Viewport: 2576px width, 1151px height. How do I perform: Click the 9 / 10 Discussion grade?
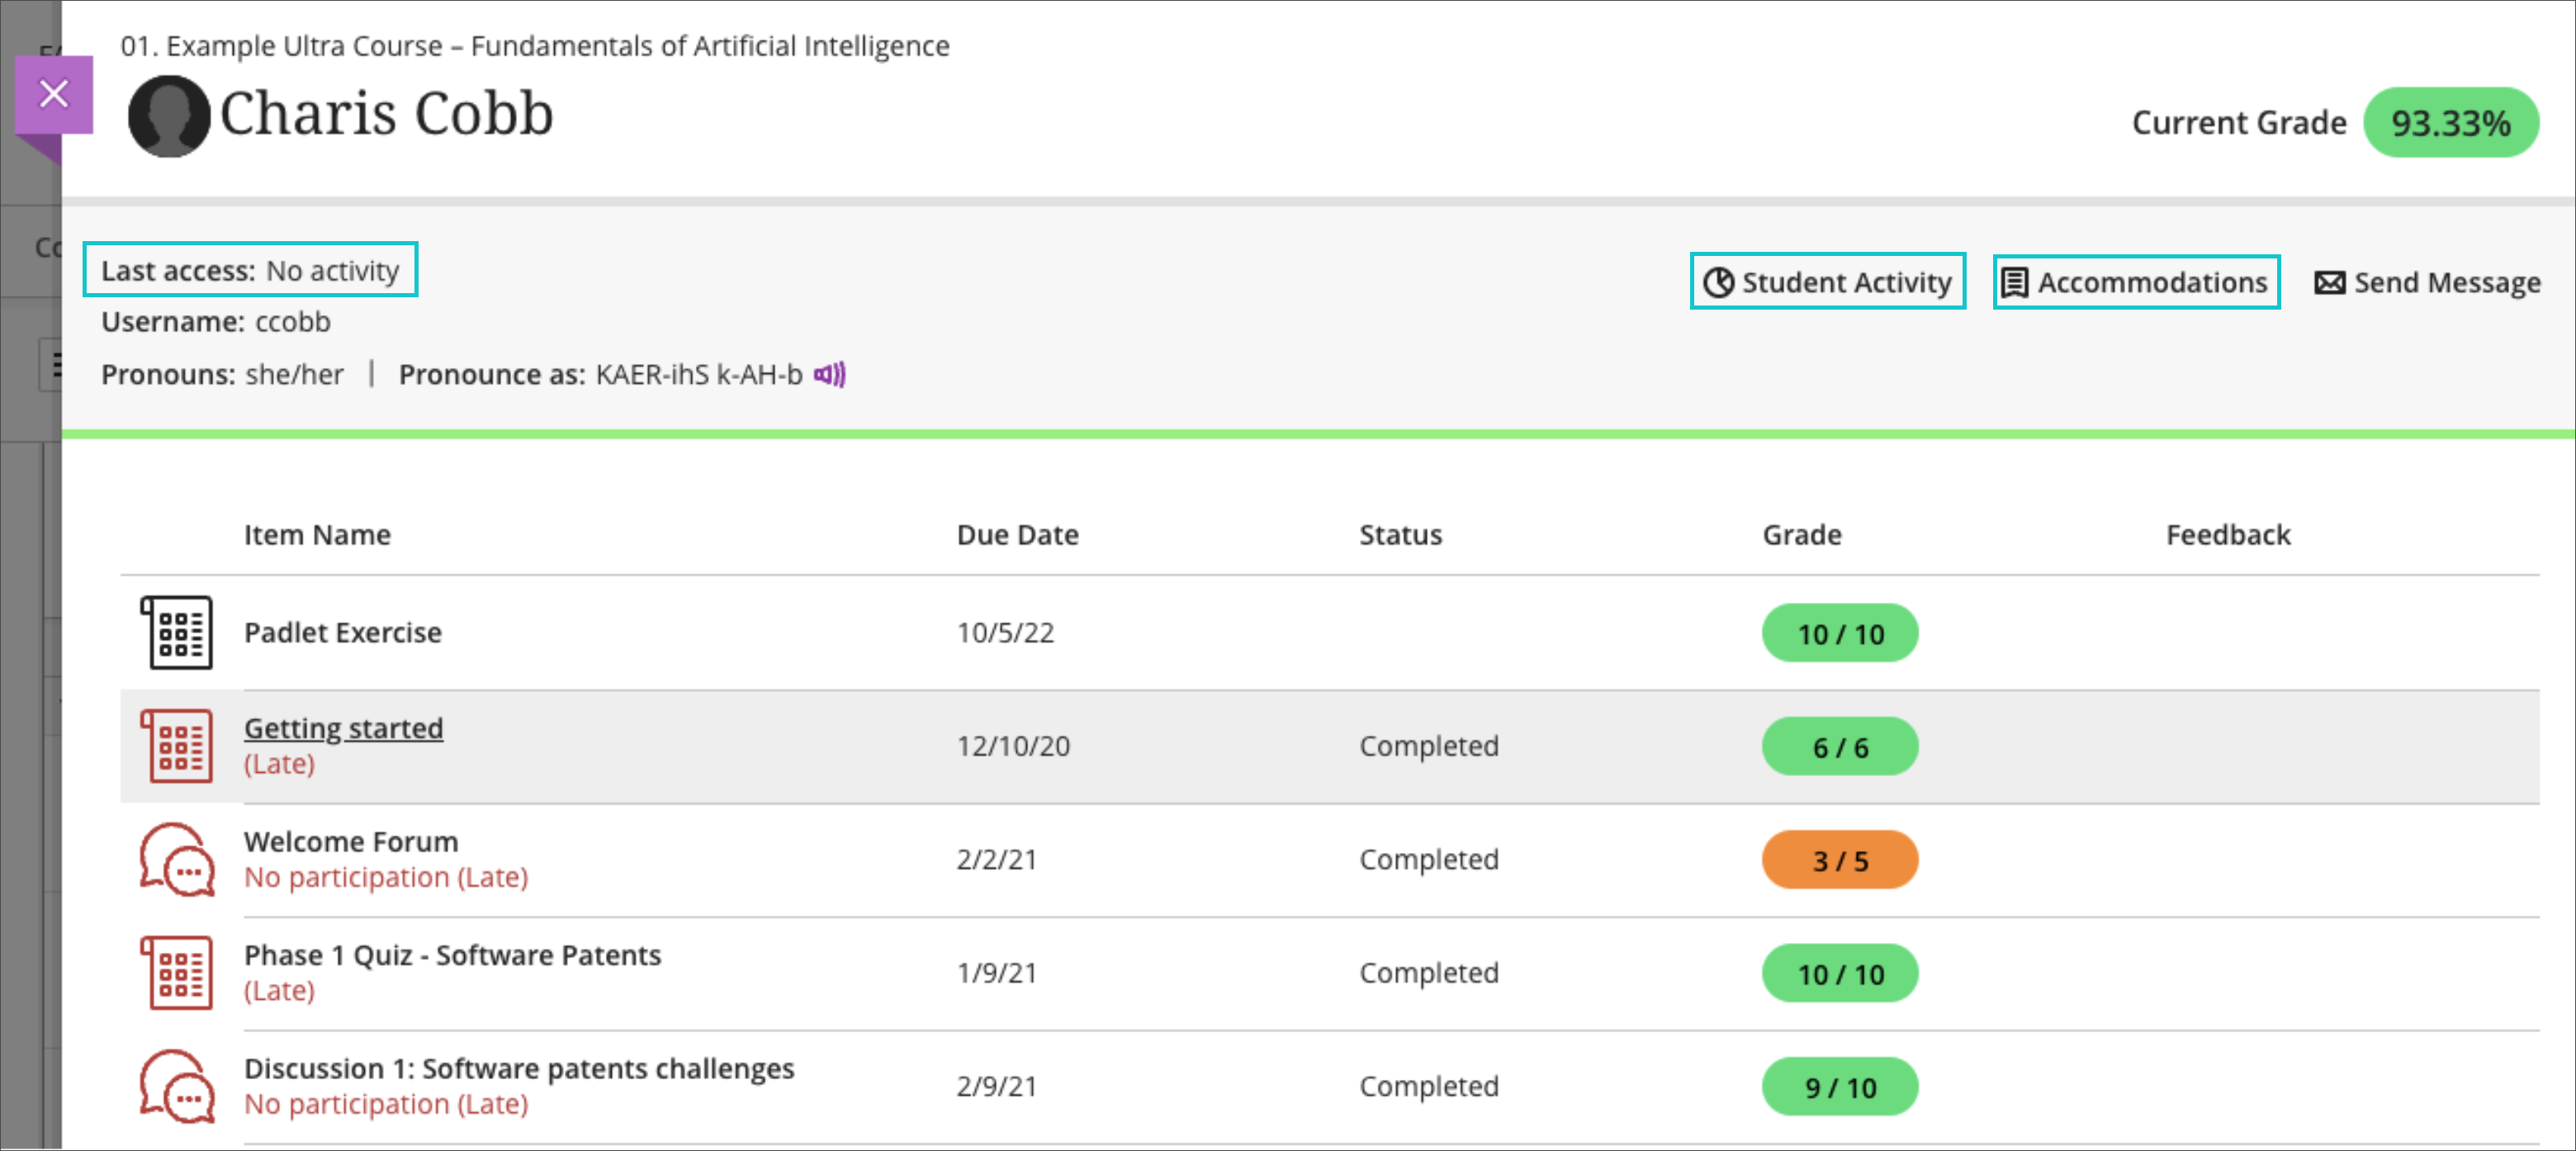[x=1839, y=1087]
